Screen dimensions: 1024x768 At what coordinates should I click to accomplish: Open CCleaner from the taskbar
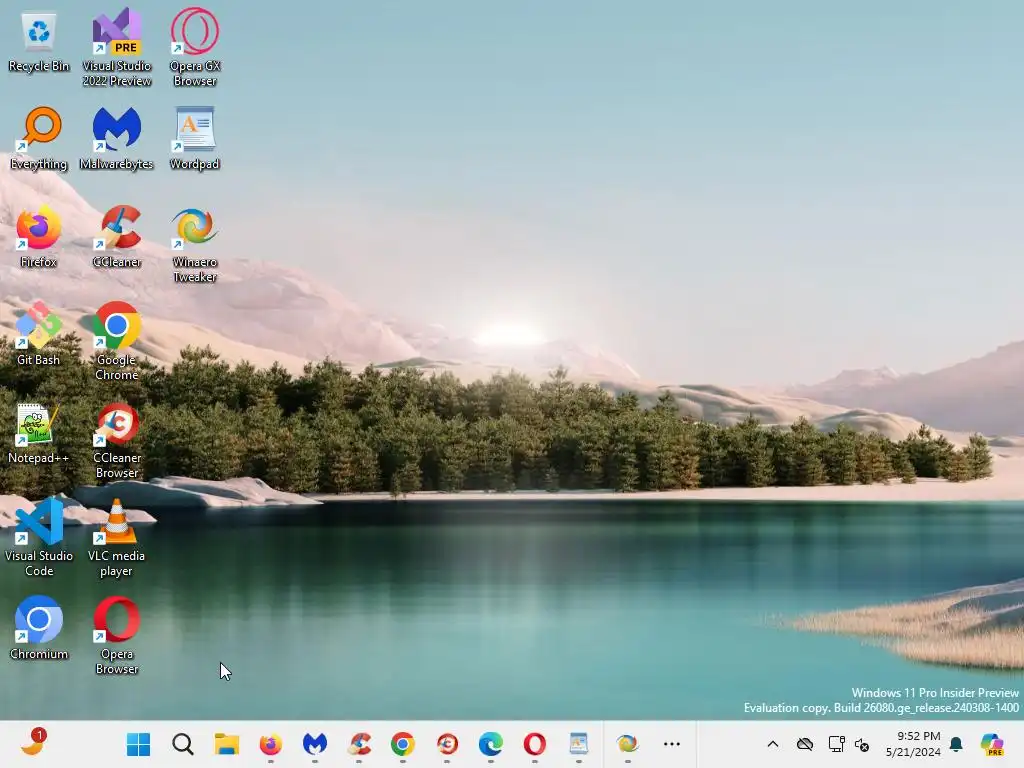click(x=359, y=744)
